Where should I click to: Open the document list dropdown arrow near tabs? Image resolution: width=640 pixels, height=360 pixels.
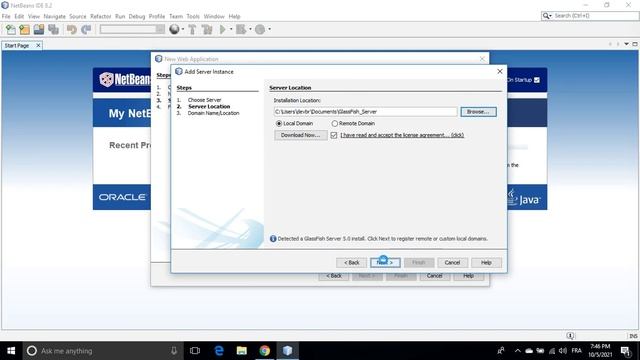pos(626,44)
